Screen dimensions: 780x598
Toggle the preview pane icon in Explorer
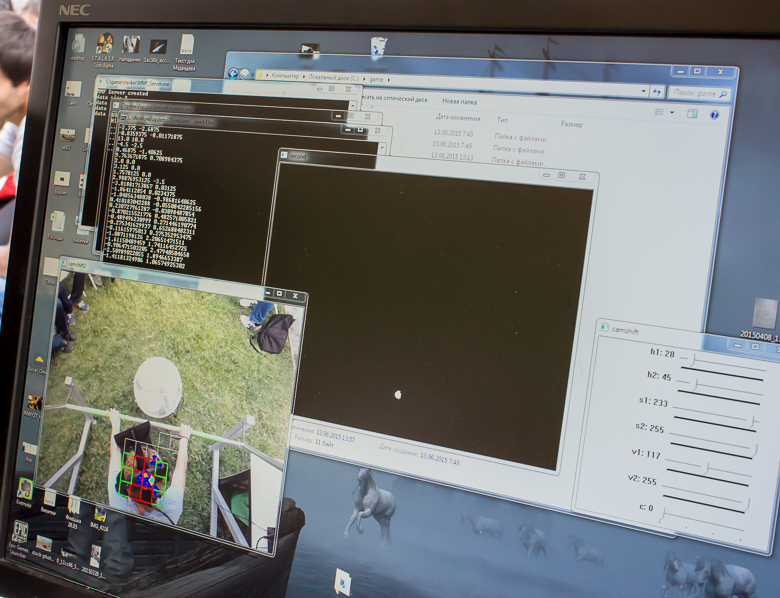(x=692, y=114)
